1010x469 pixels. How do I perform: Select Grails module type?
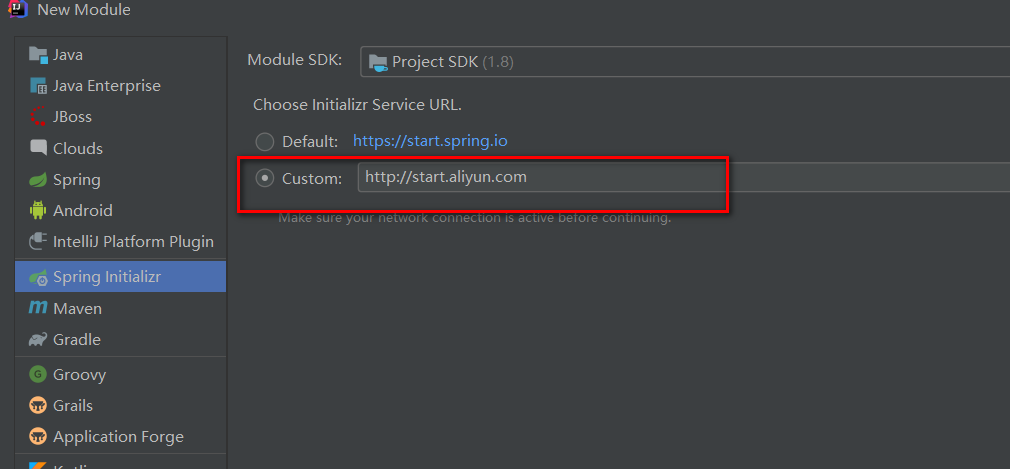point(120,406)
